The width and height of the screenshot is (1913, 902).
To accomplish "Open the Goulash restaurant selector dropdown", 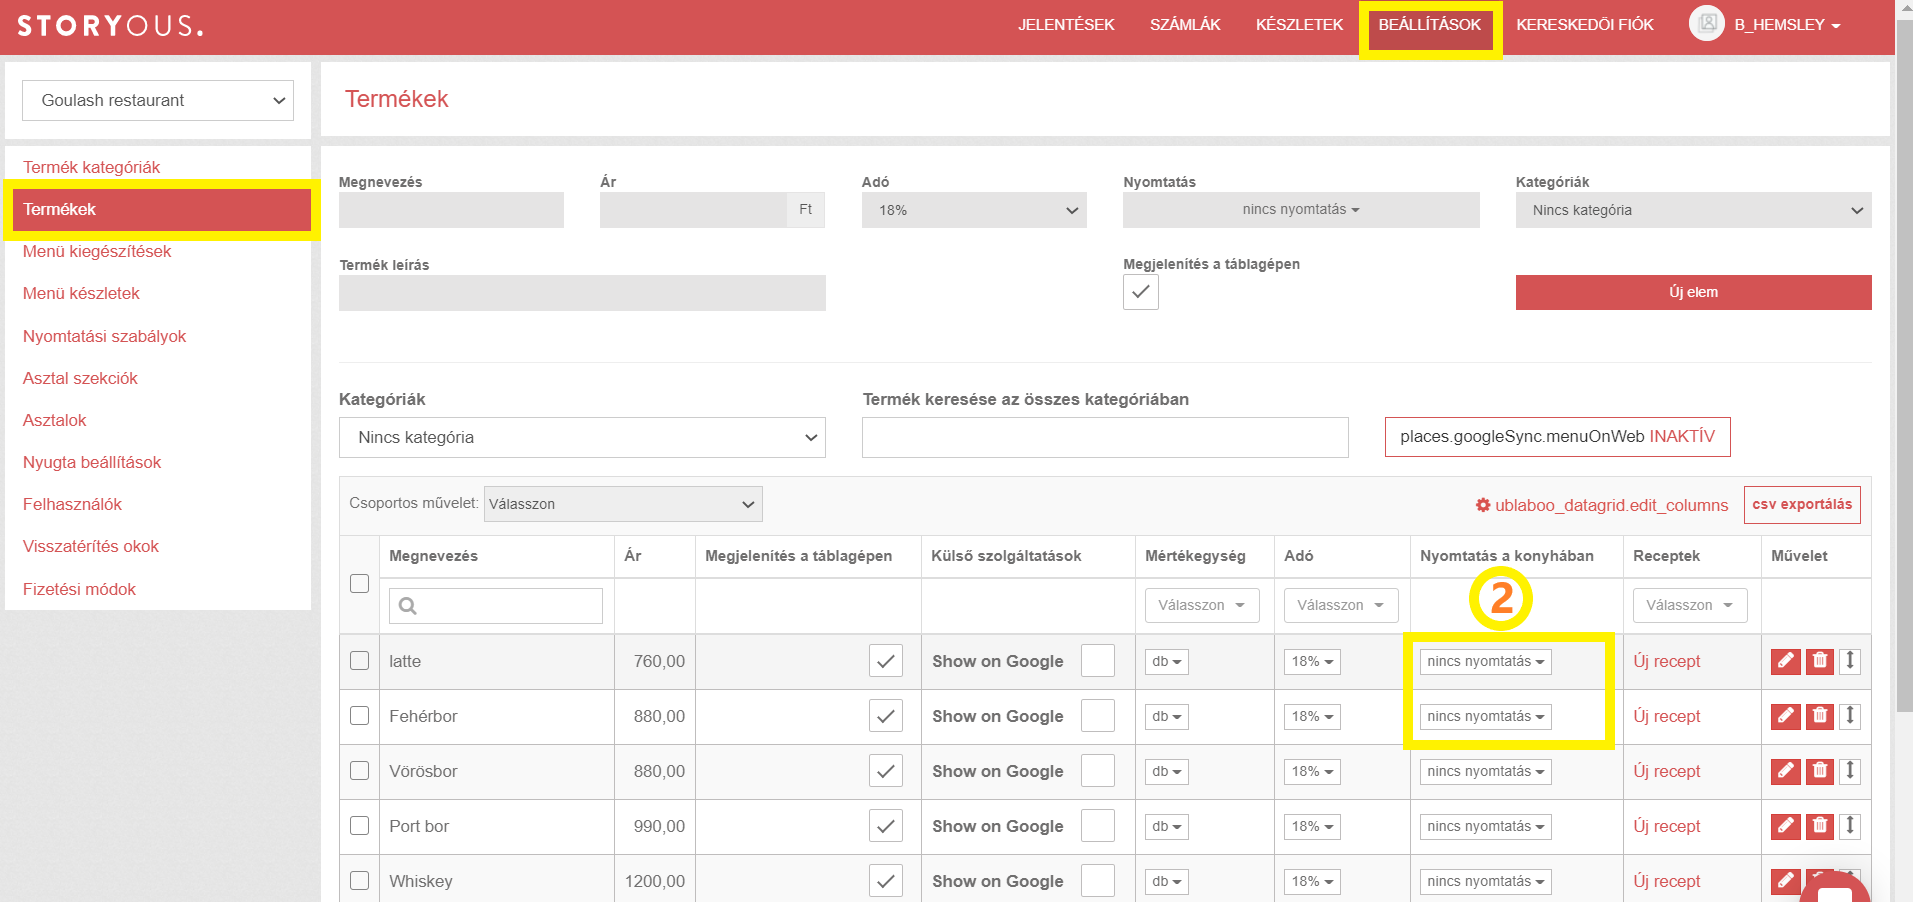I will [158, 100].
